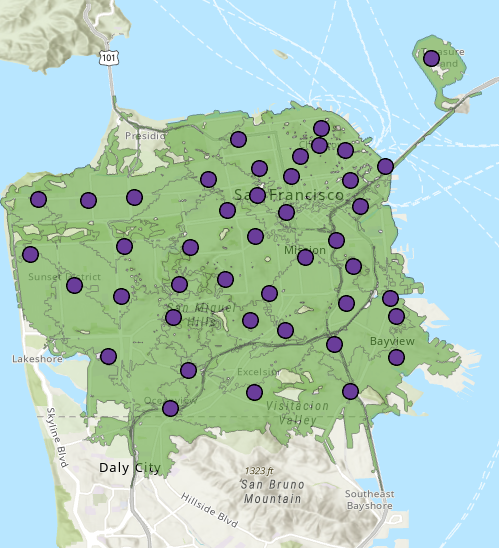Select the Visitacion Valley label
The image size is (499, 548).
click(x=298, y=412)
